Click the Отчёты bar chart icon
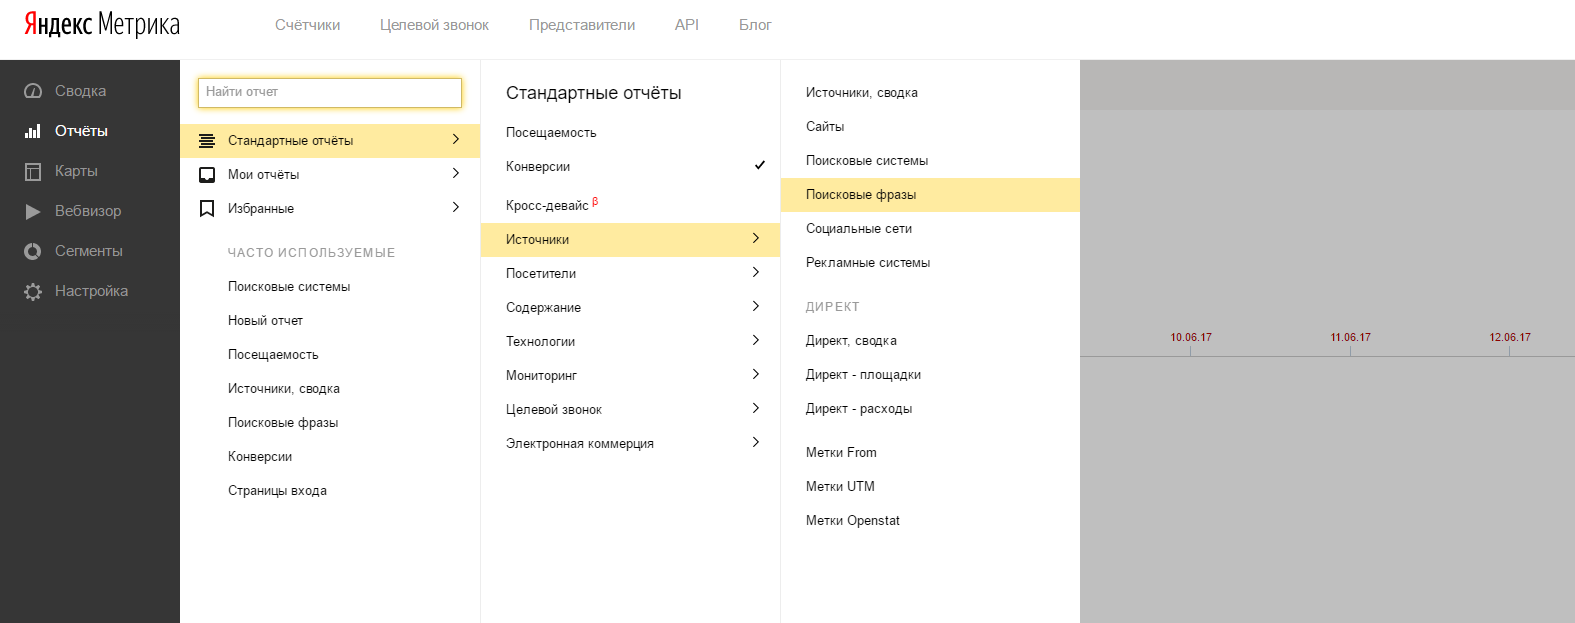 33,131
